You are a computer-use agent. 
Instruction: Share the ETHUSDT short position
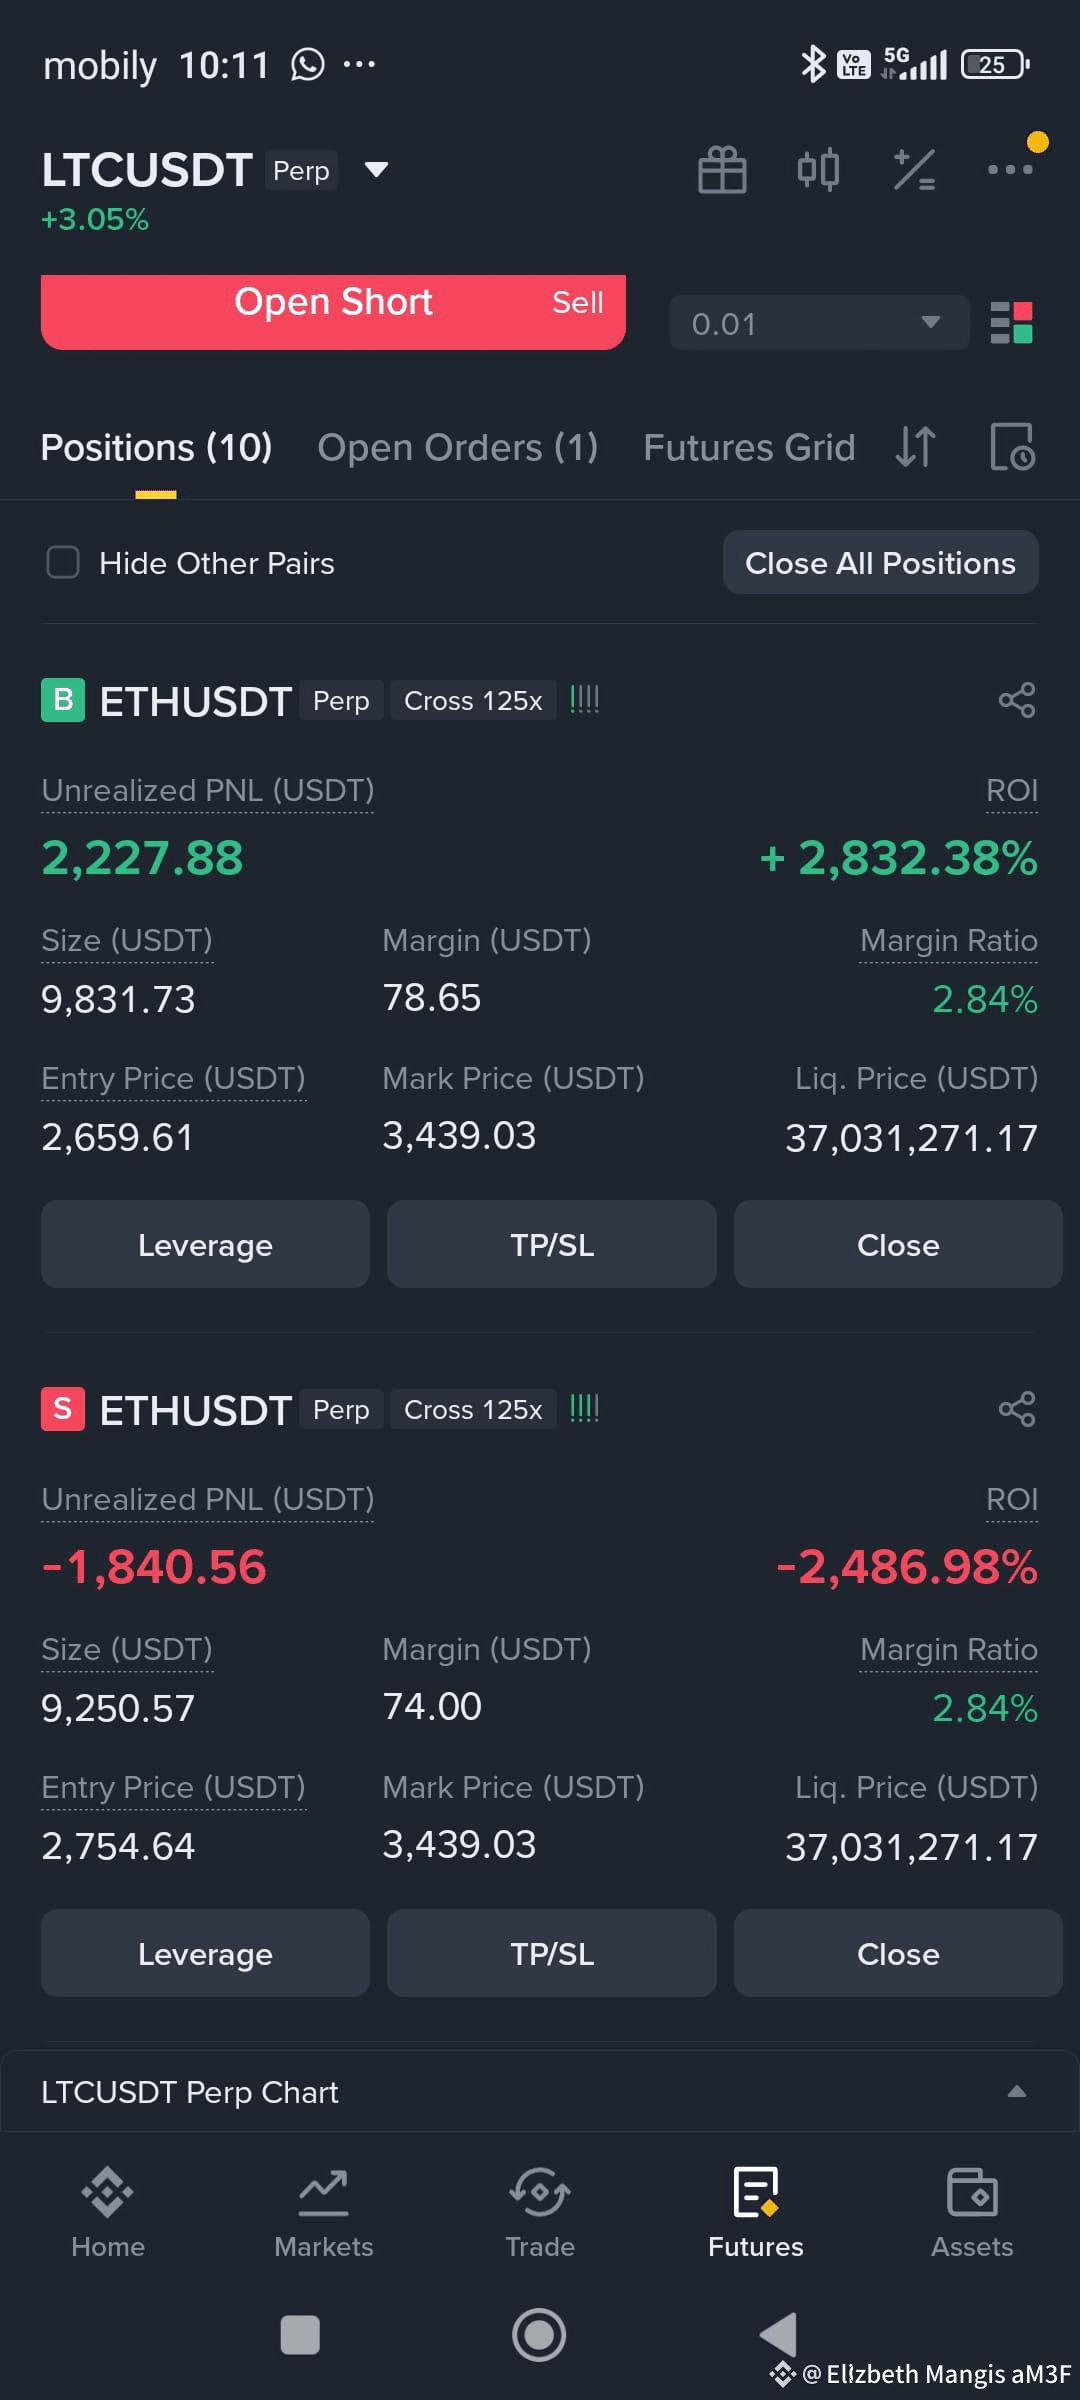point(1017,1409)
